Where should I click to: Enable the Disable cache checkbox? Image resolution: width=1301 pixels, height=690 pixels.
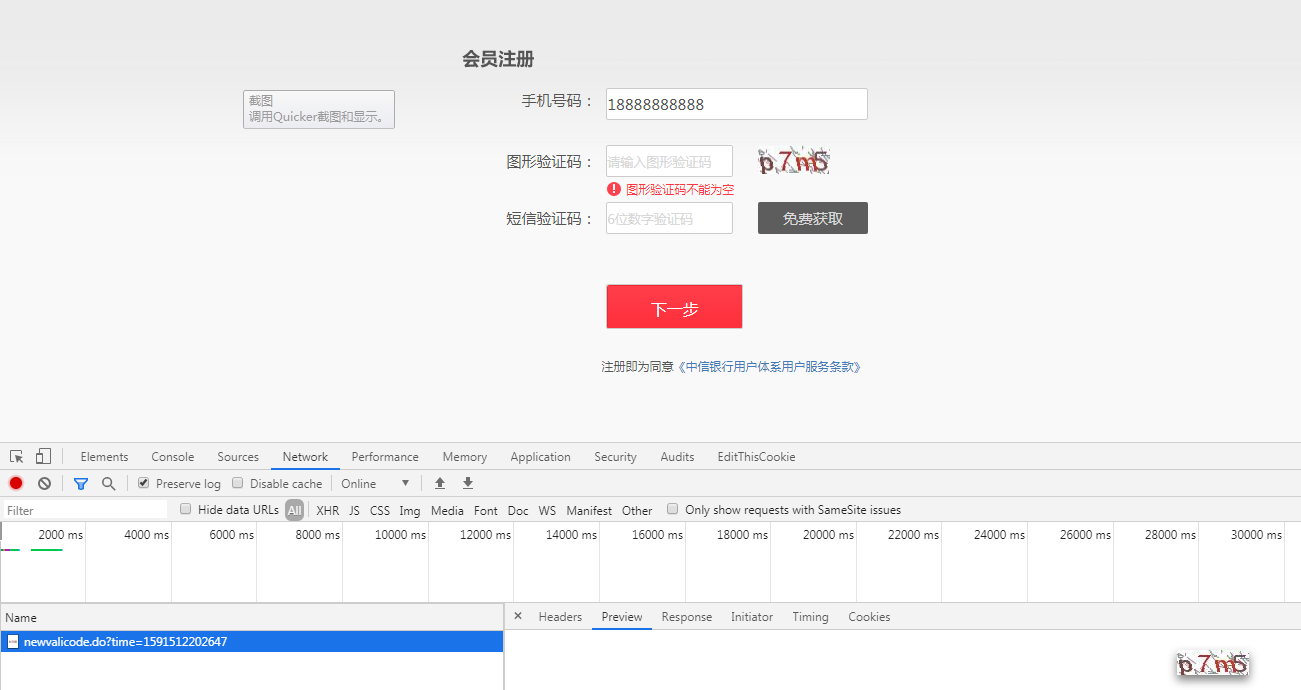click(x=238, y=483)
